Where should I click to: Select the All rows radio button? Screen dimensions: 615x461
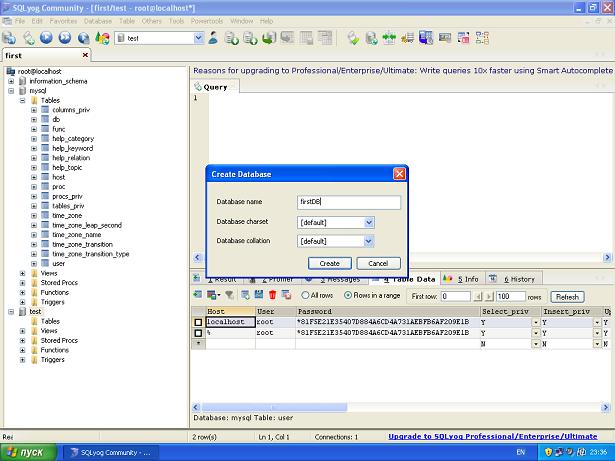(305, 295)
